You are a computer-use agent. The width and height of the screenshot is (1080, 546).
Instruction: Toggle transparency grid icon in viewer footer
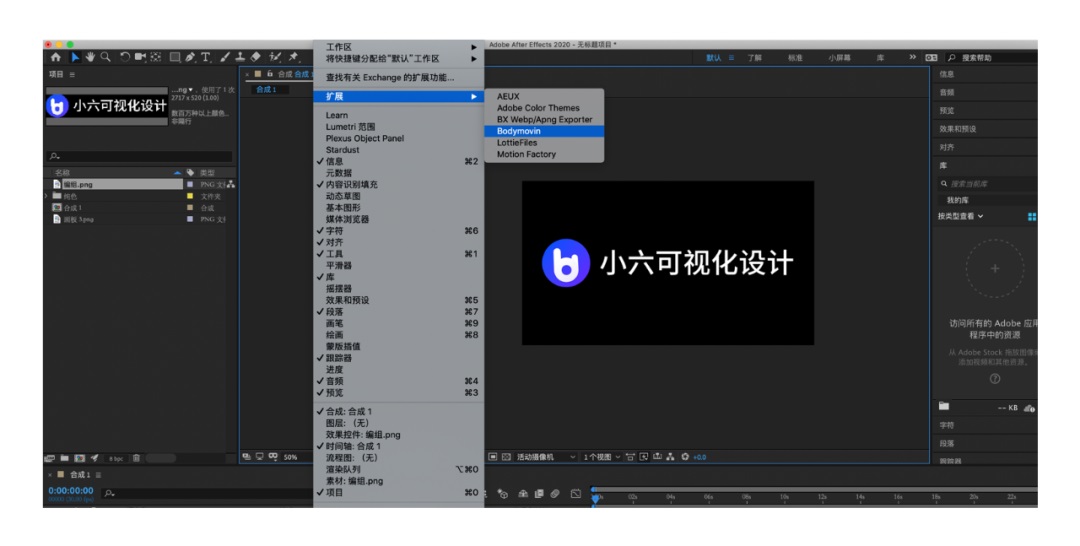(506, 456)
